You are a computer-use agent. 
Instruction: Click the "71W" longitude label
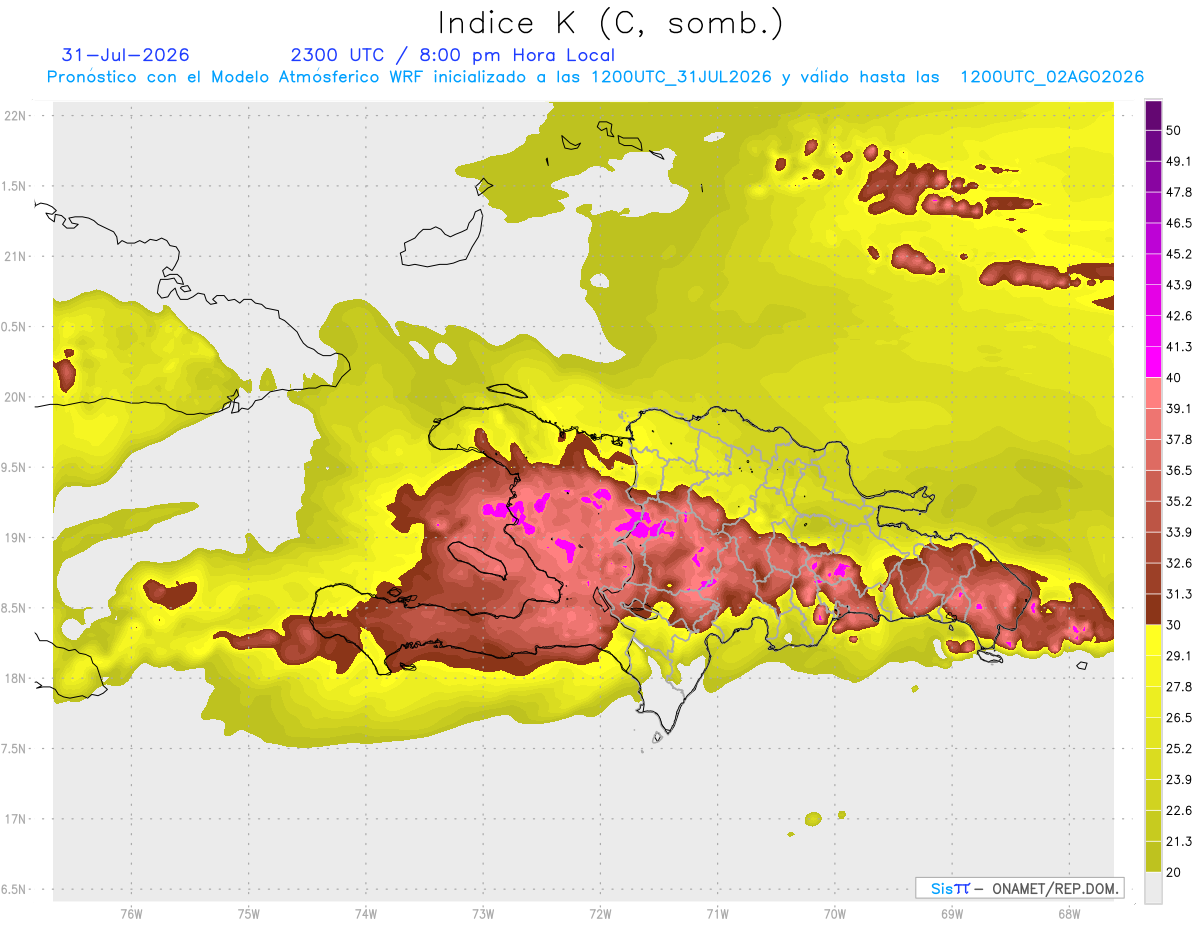(x=717, y=913)
